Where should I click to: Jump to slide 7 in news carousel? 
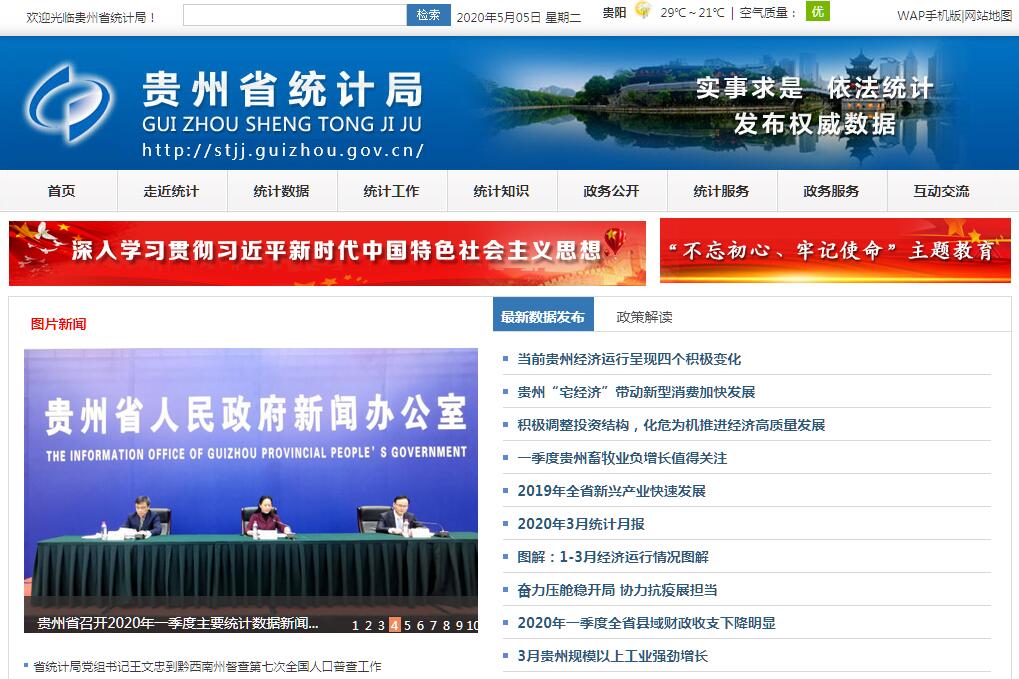pos(434,625)
